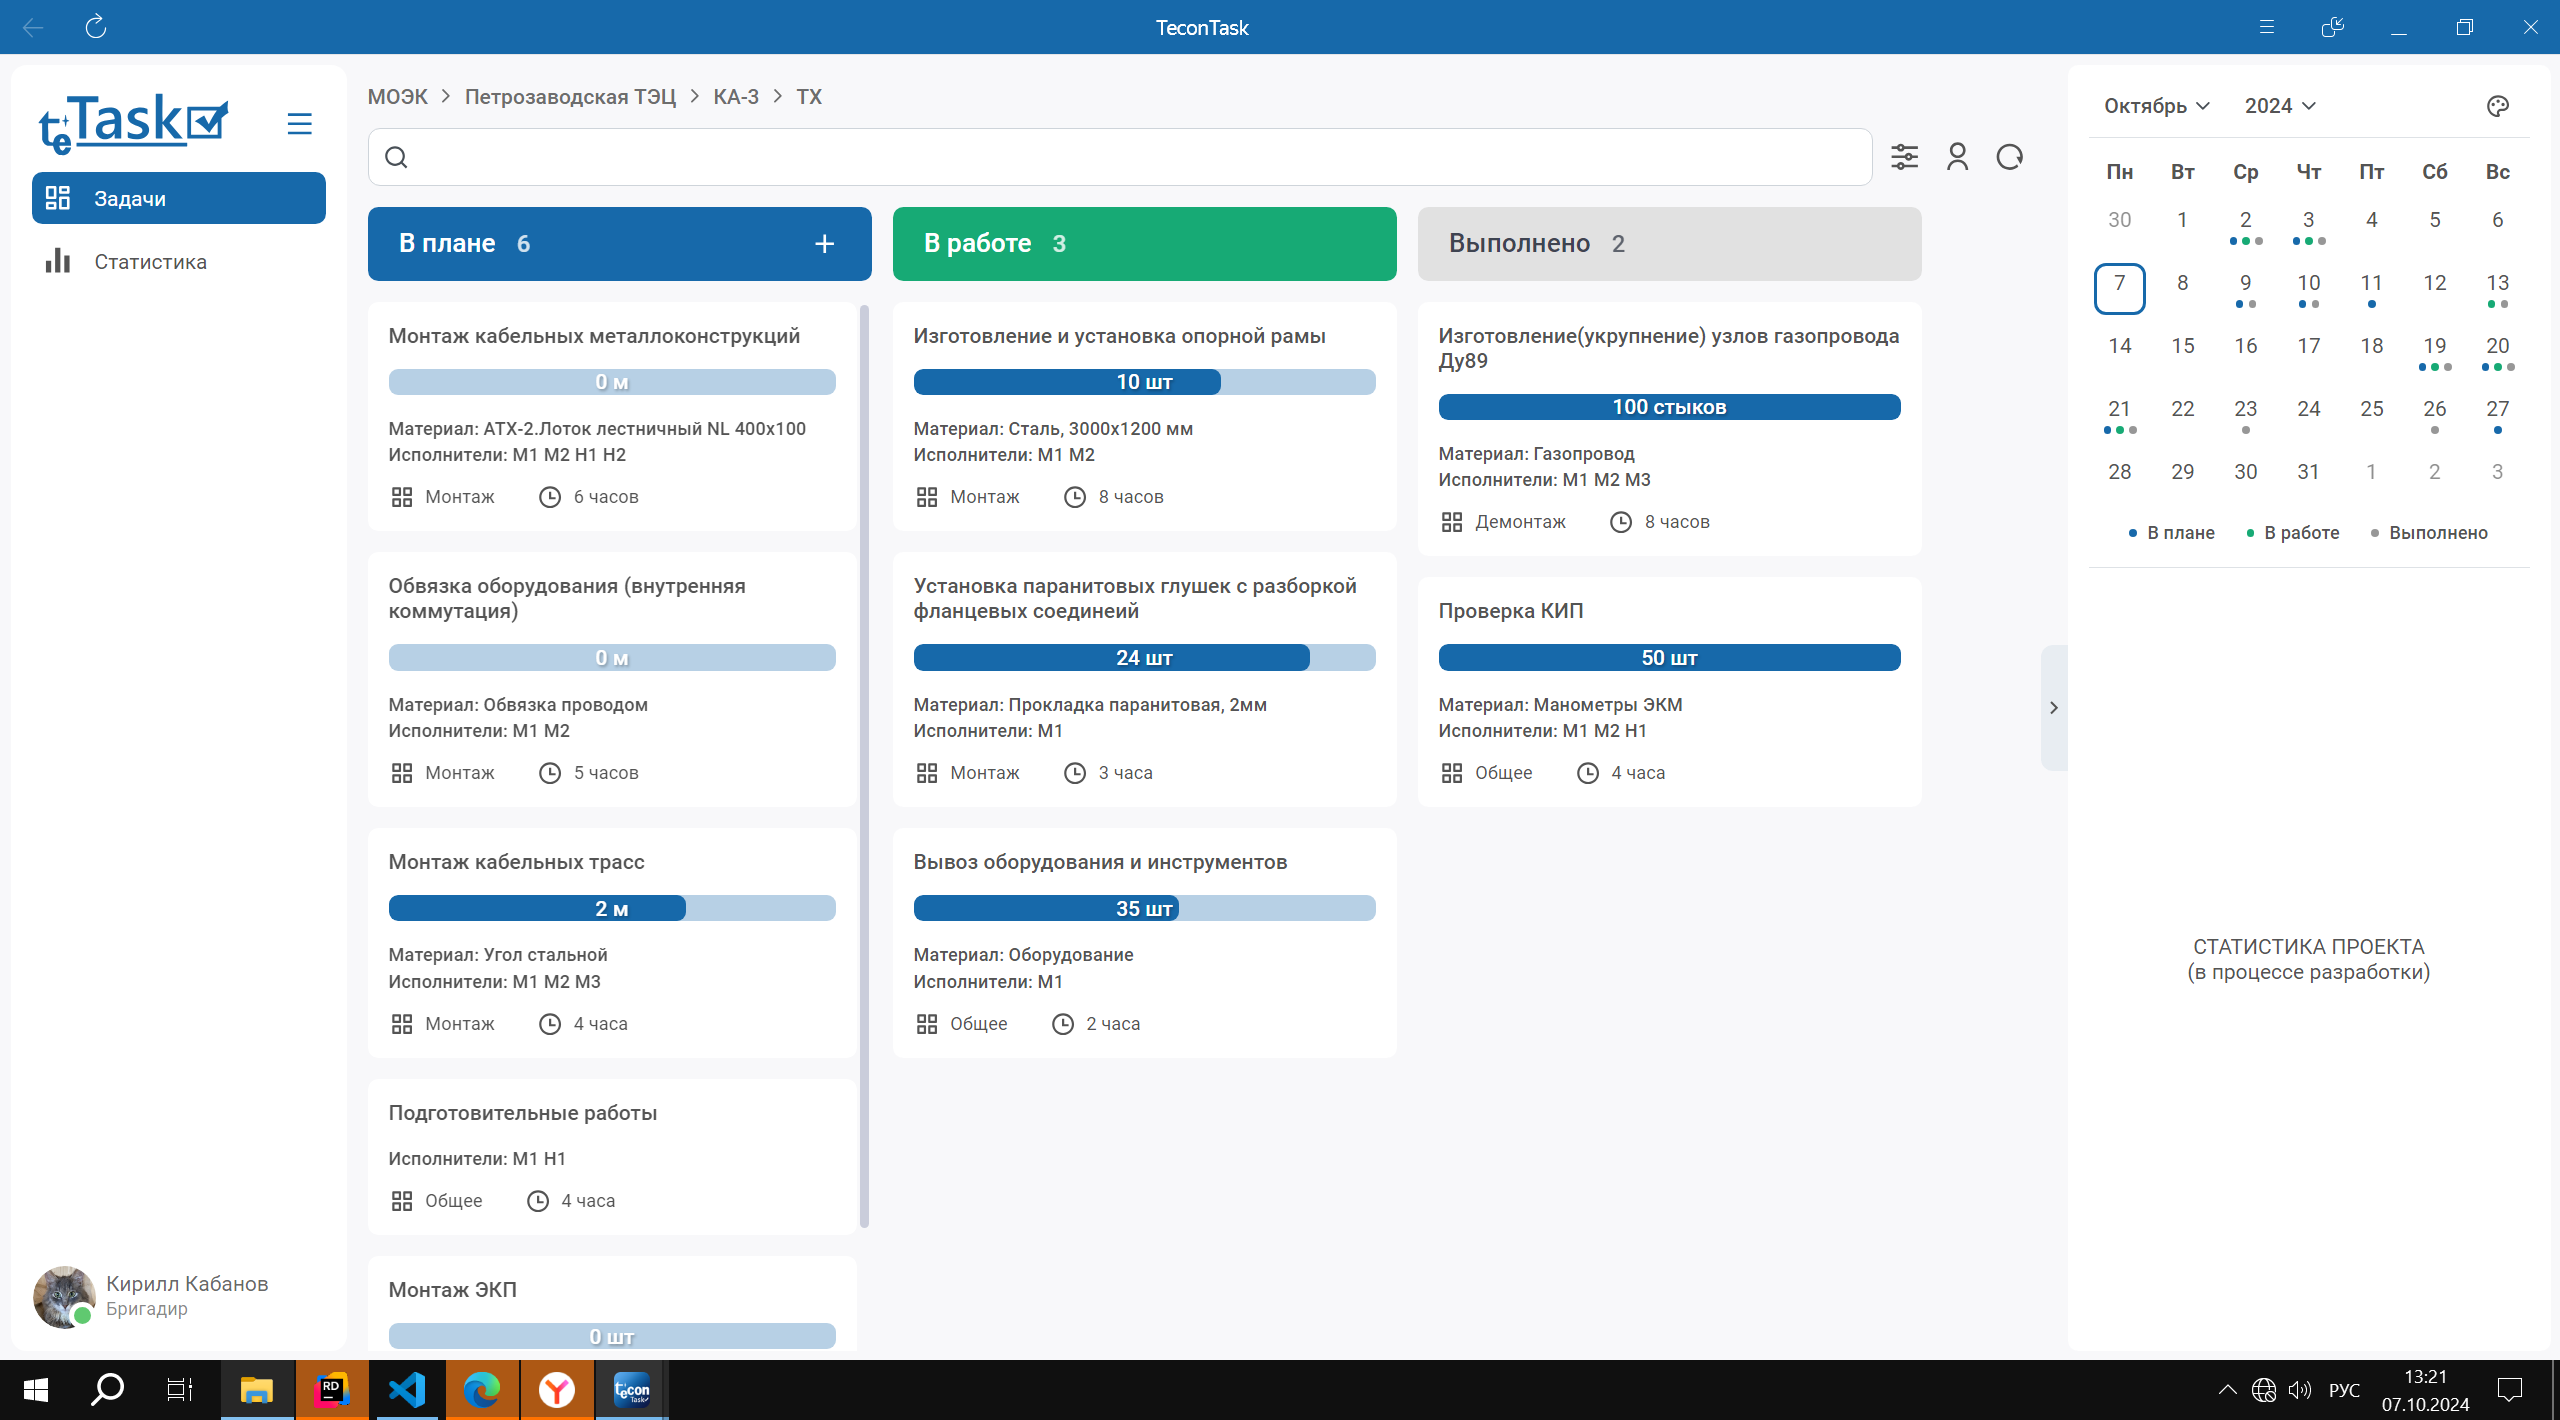The width and height of the screenshot is (2560, 1420).
Task: Select October 19 in calendar
Action: (2434, 346)
